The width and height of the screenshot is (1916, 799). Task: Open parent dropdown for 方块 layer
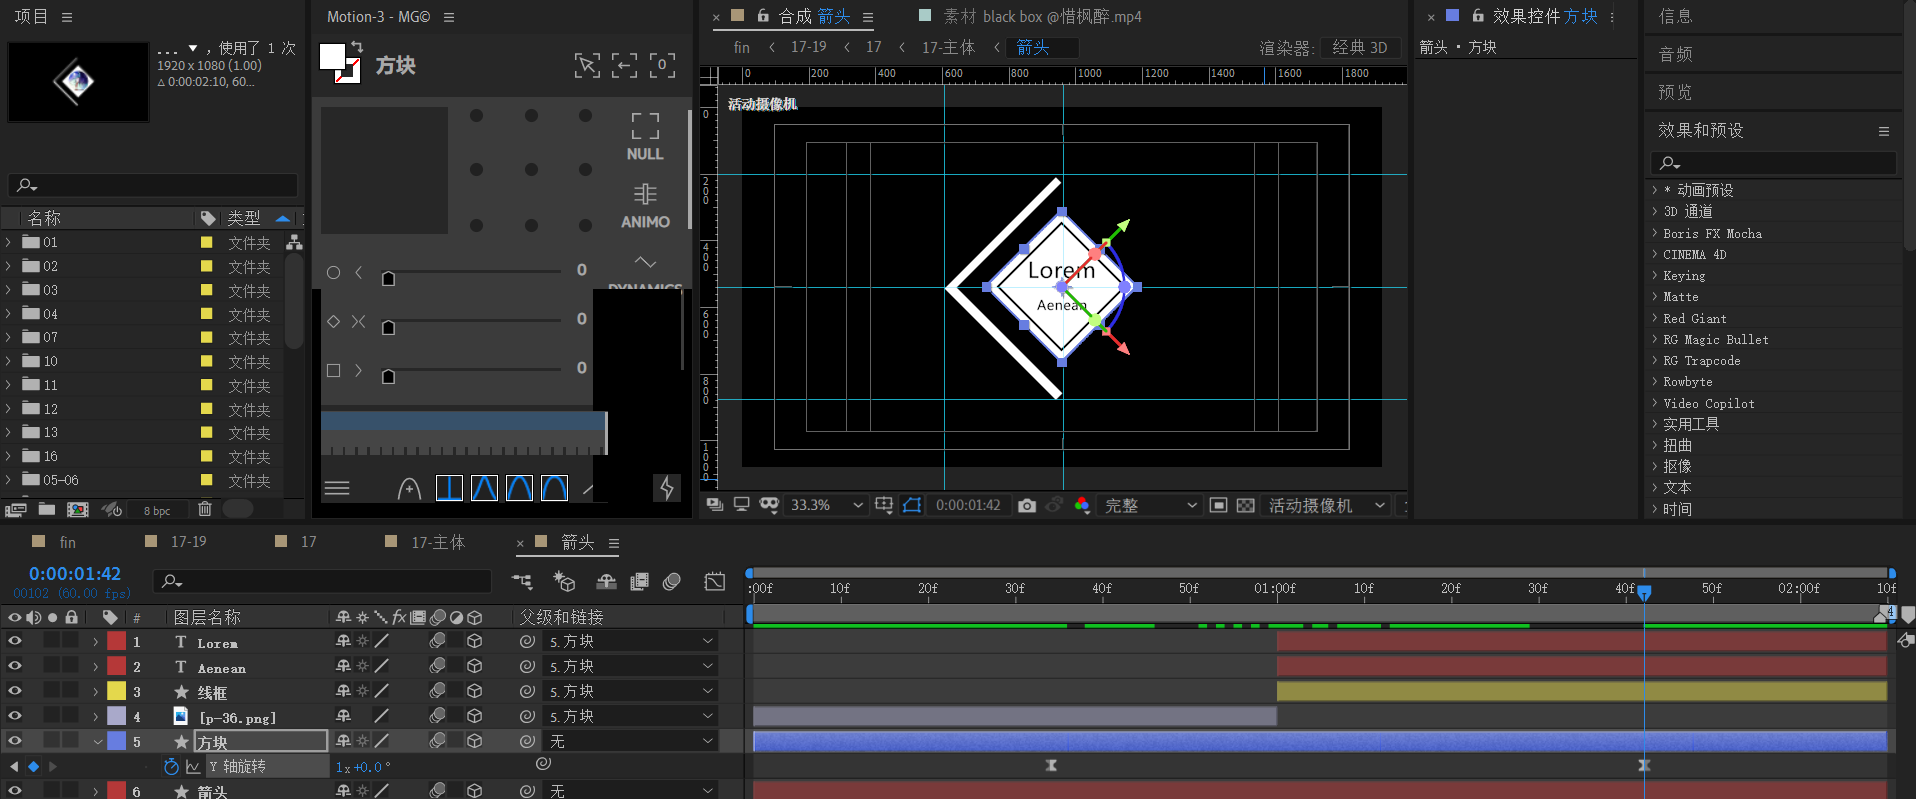point(631,741)
